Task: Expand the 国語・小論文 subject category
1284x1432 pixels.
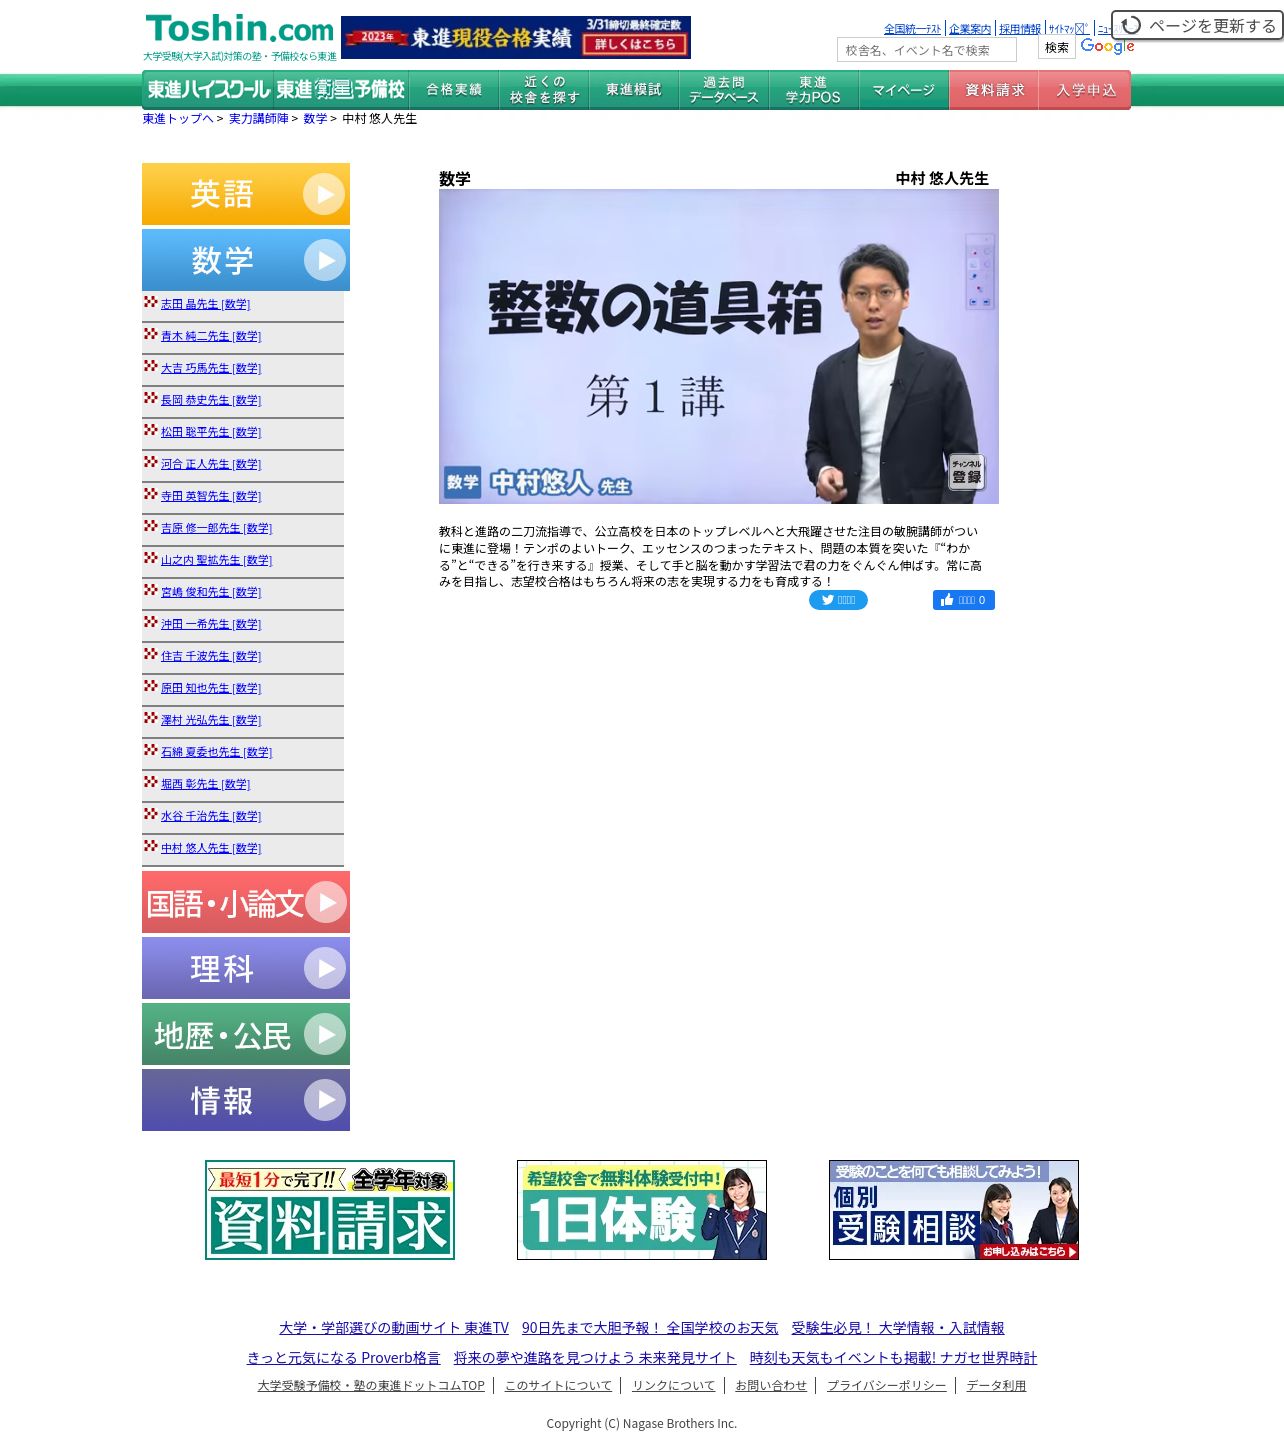Action: pyautogui.click(x=246, y=902)
